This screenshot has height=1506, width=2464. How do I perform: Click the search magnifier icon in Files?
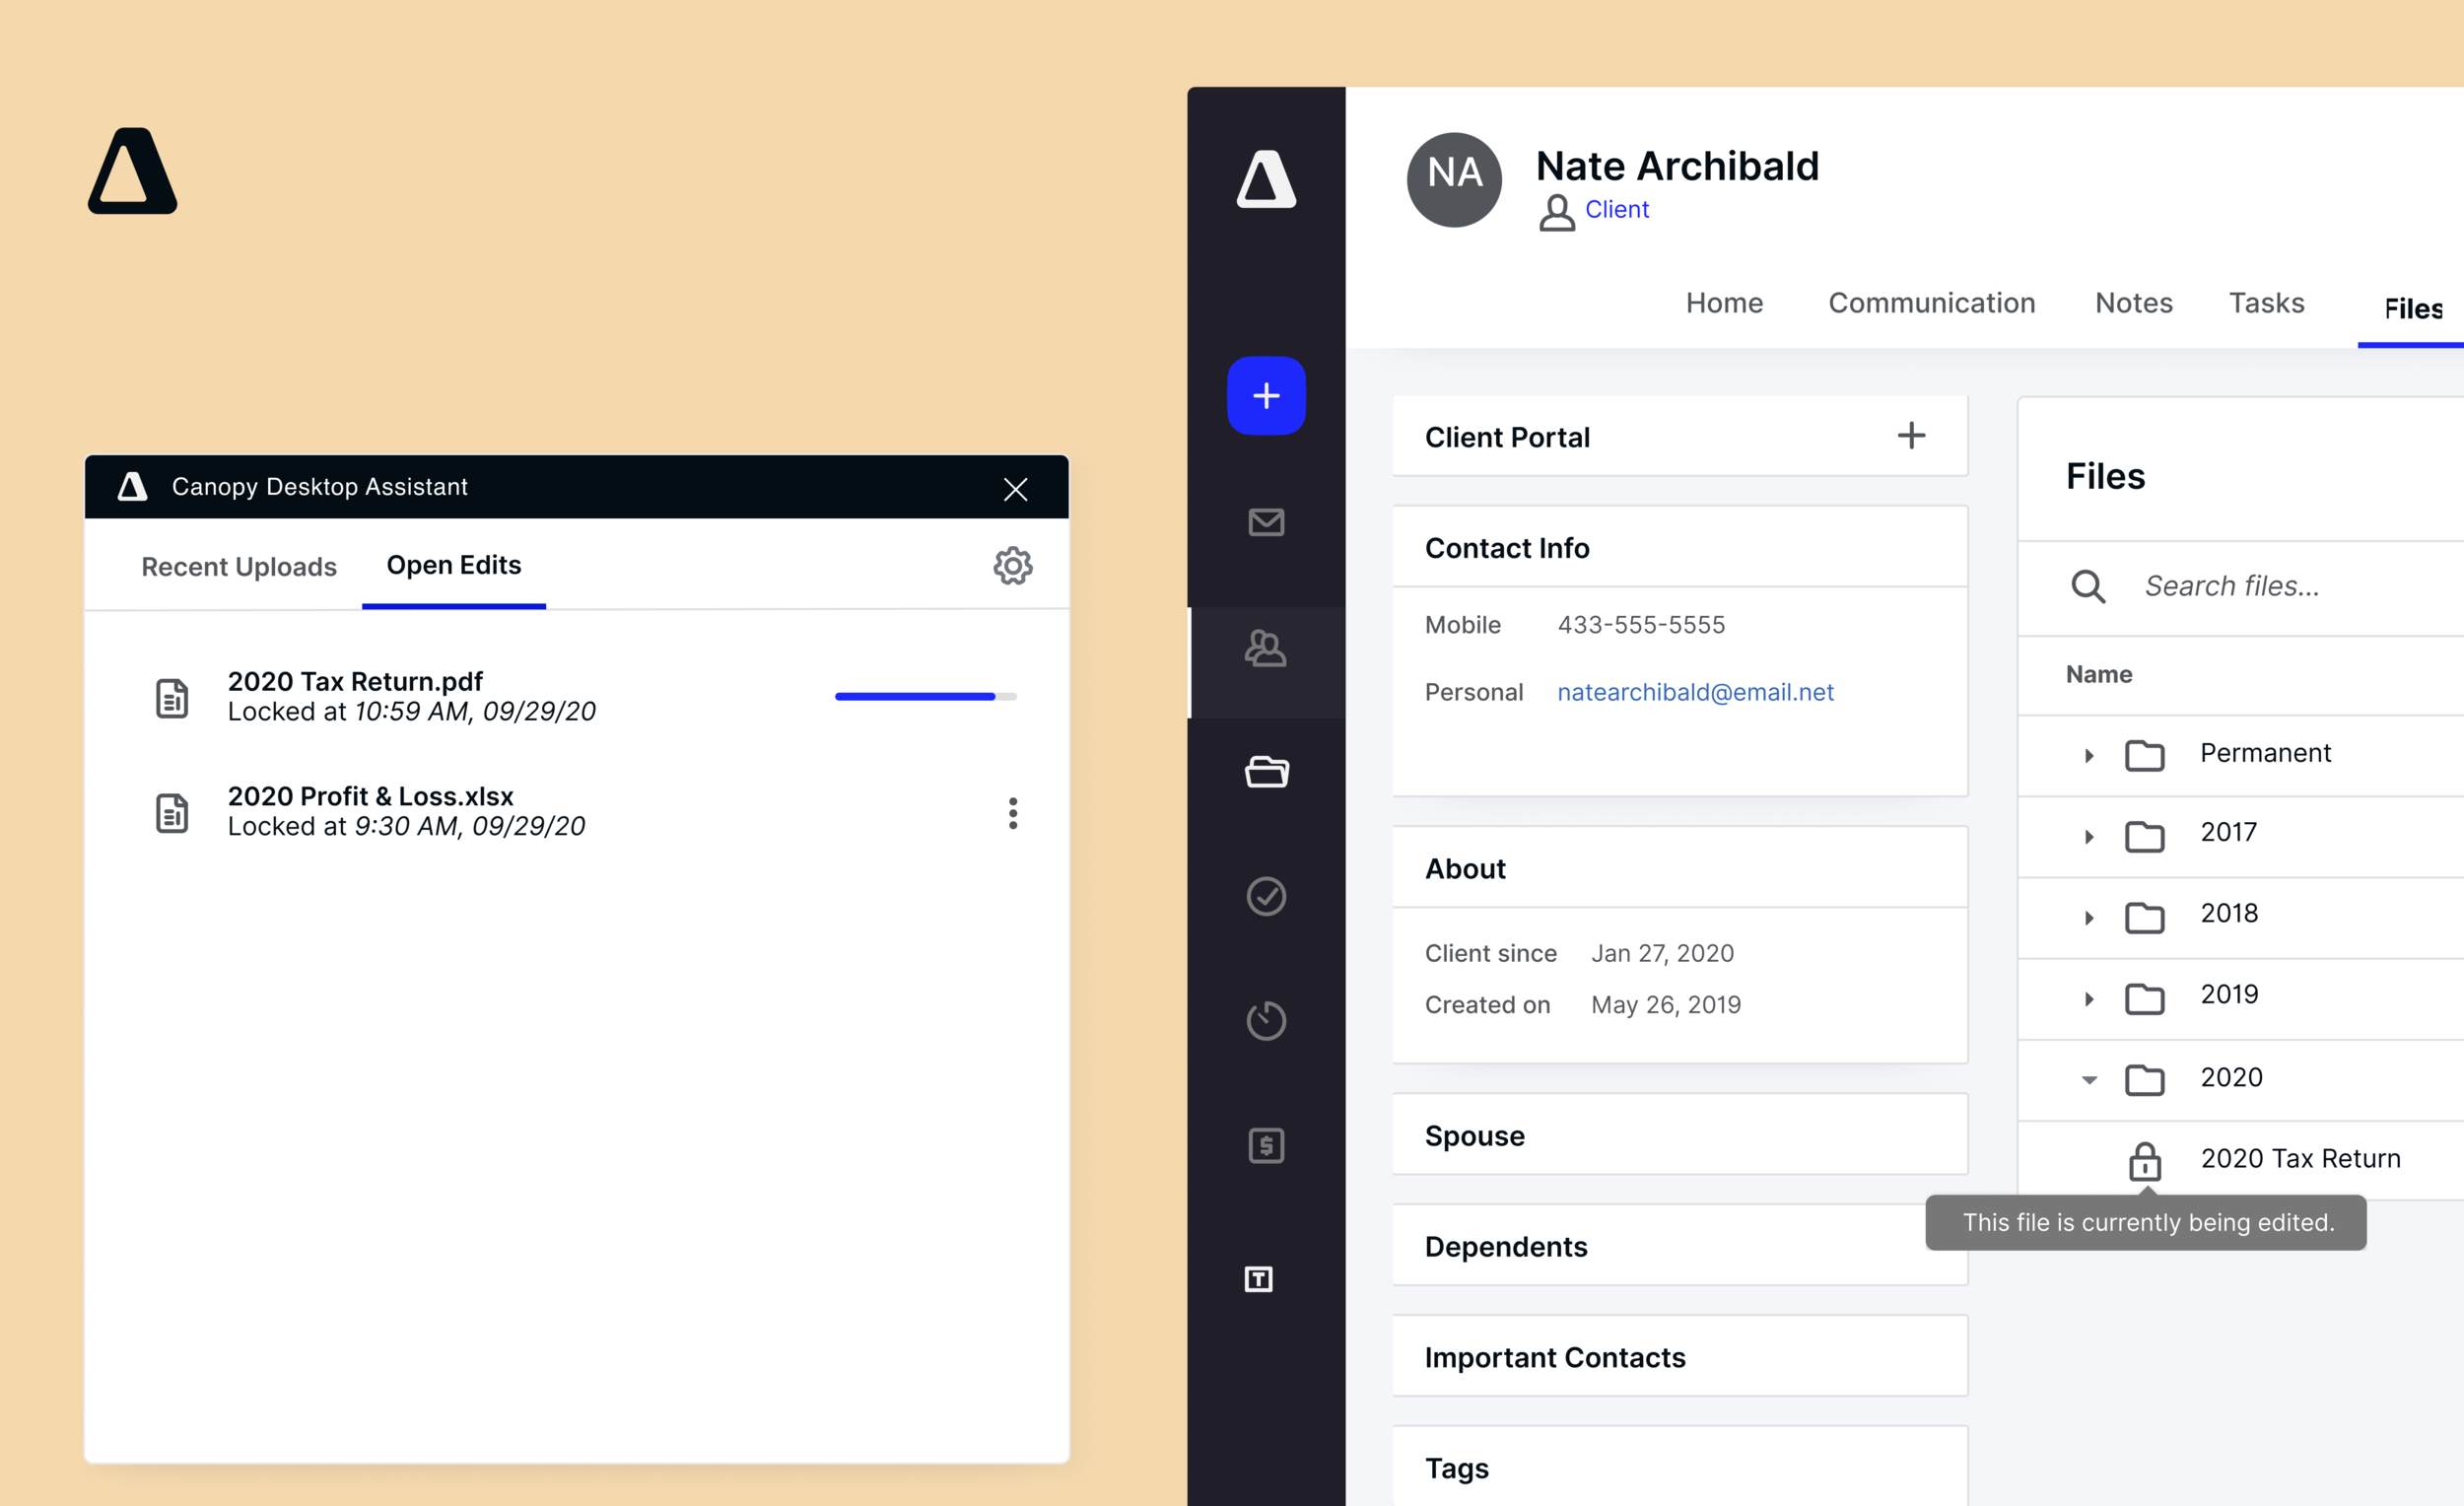[2088, 586]
